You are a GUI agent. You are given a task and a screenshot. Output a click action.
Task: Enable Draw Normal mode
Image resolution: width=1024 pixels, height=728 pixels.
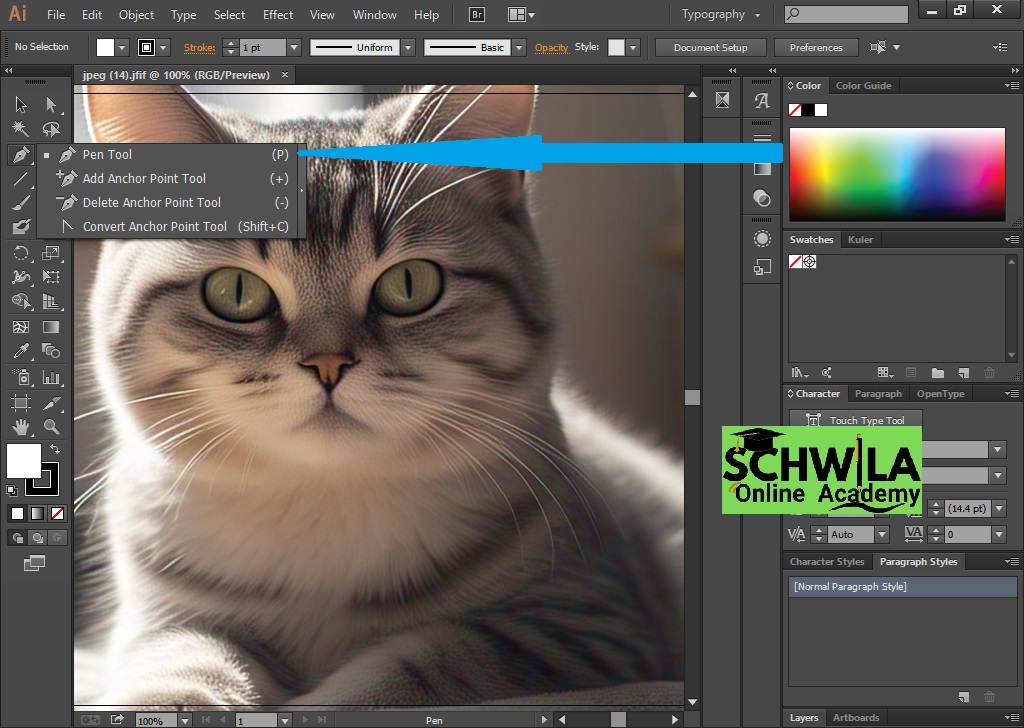[x=18, y=538]
